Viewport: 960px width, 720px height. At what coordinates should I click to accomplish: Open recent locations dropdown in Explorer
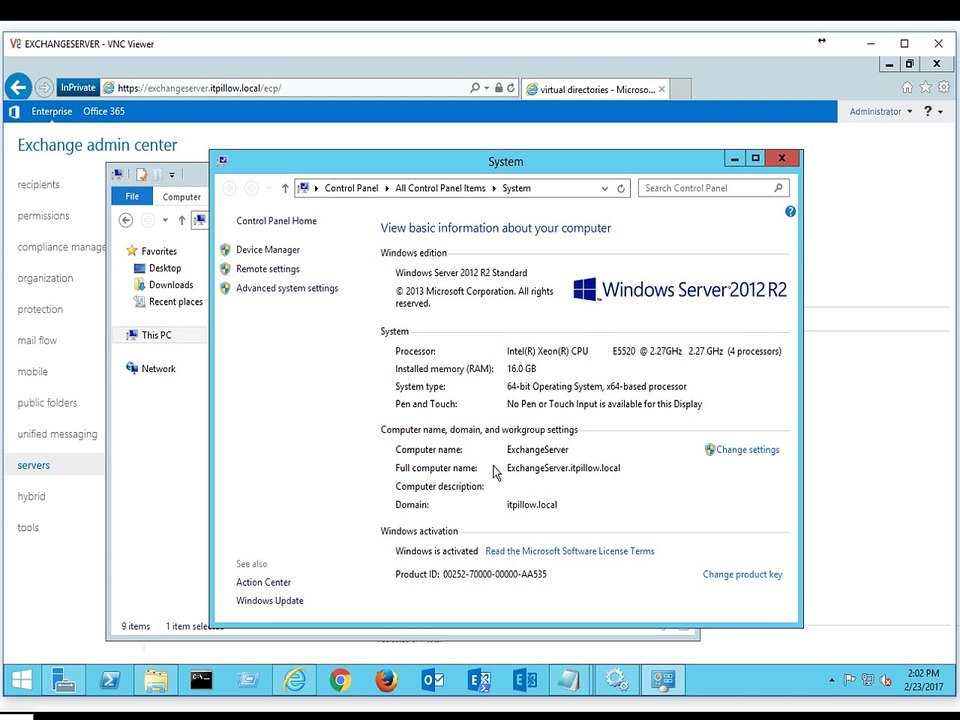click(165, 220)
